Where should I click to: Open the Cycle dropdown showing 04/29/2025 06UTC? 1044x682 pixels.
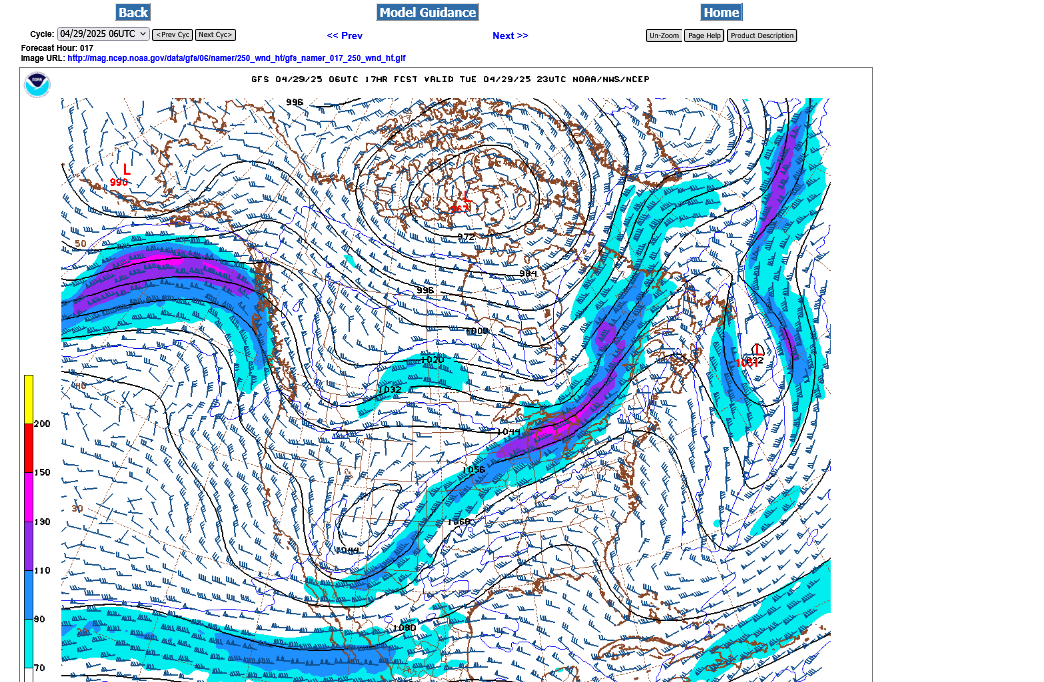tap(103, 34)
